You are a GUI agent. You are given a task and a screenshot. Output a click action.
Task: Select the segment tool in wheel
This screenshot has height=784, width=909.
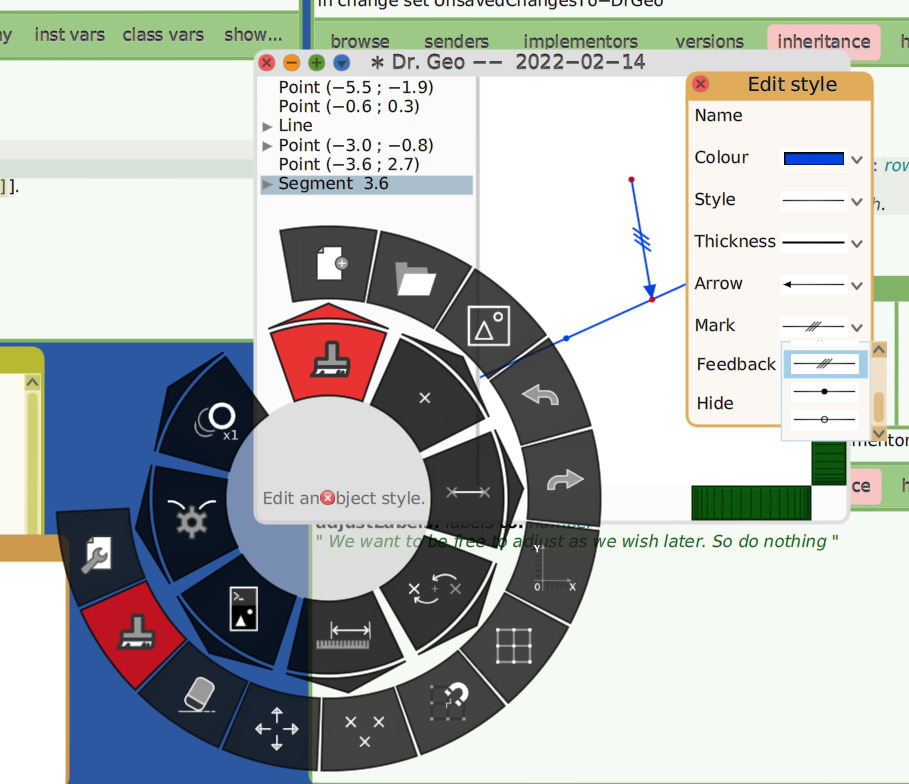tap(468, 492)
